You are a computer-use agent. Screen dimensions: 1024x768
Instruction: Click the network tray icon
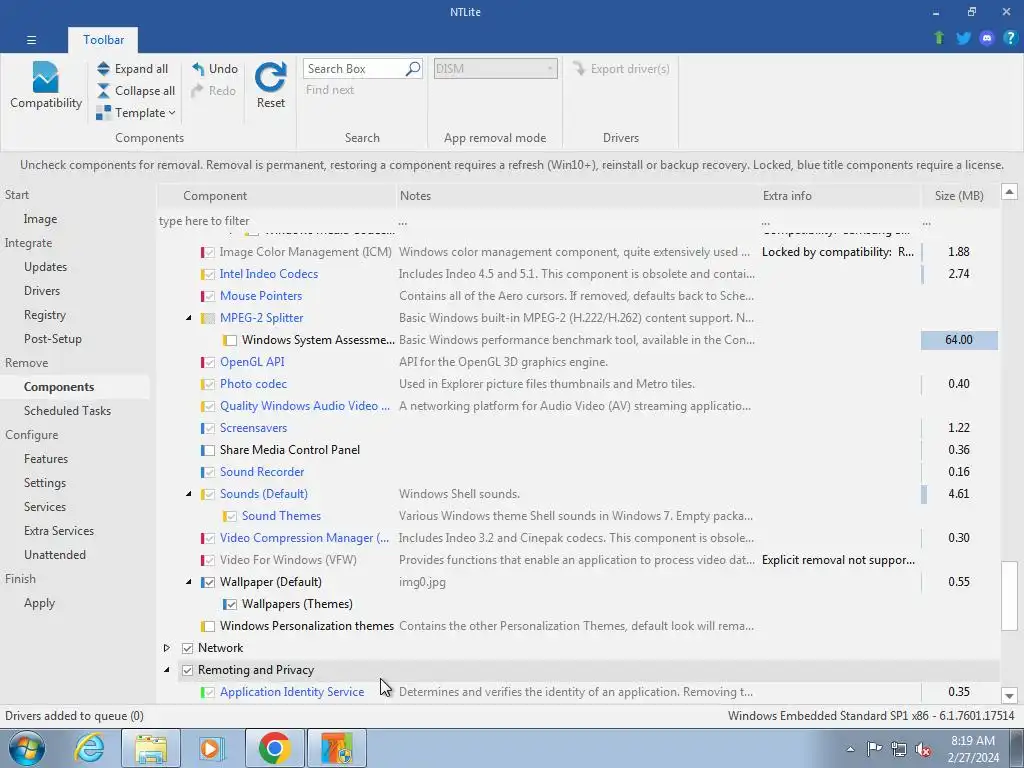pos(899,749)
